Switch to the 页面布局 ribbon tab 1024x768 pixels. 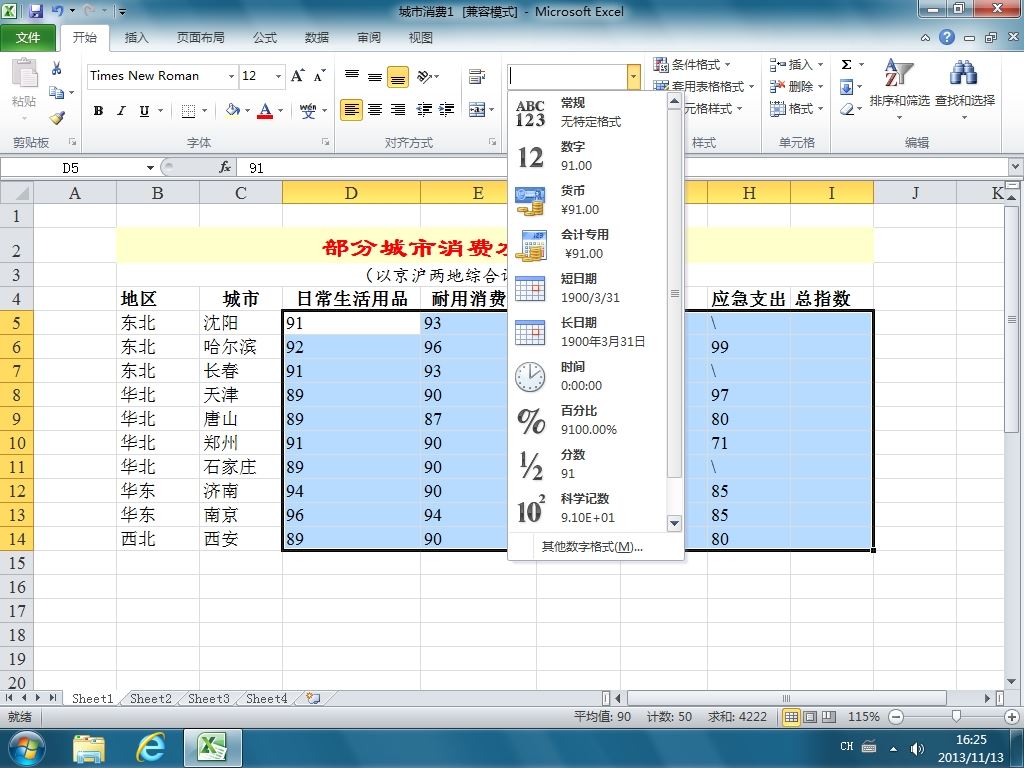coord(200,38)
